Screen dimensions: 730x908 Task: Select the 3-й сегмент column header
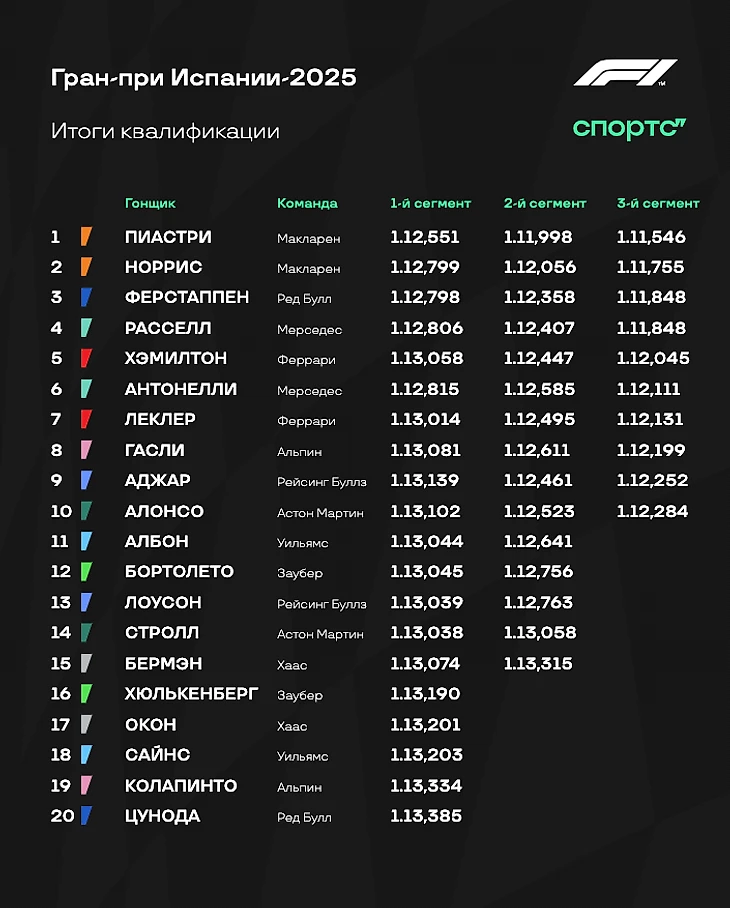click(658, 203)
